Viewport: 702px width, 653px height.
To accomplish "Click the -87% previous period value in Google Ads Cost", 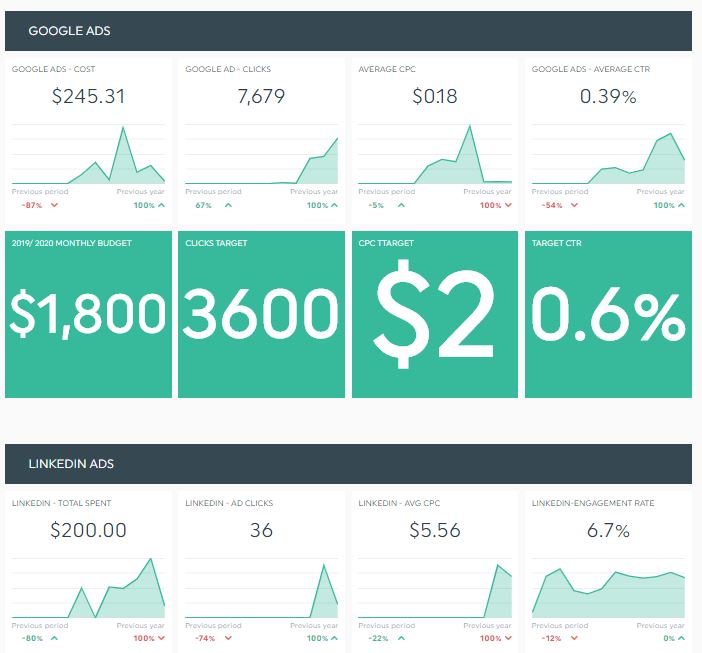I will 32,205.
